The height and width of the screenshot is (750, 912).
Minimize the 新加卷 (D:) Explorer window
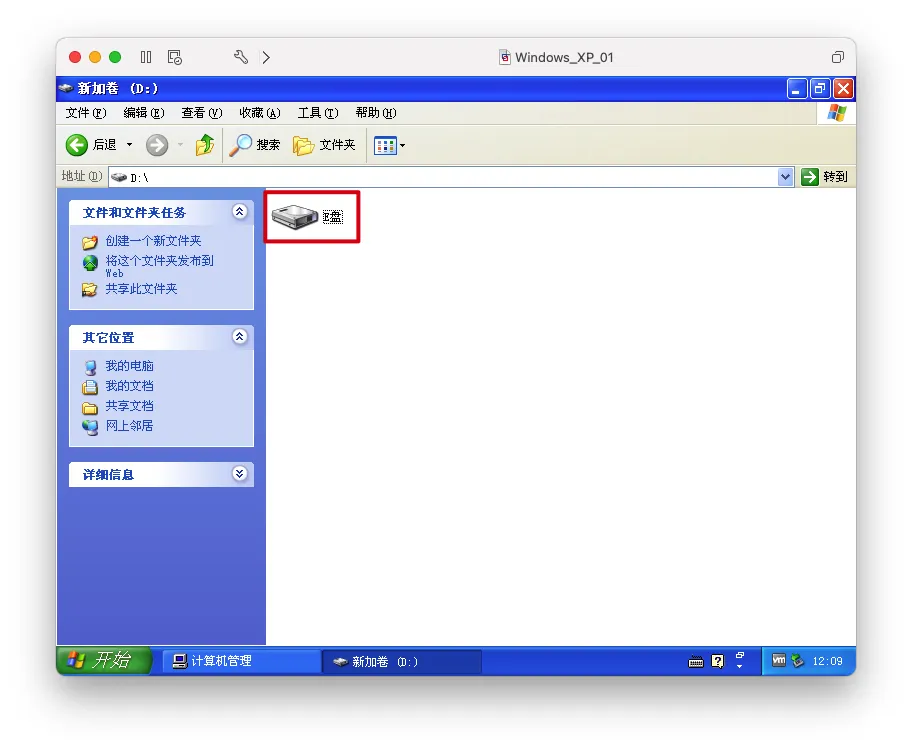click(x=796, y=89)
